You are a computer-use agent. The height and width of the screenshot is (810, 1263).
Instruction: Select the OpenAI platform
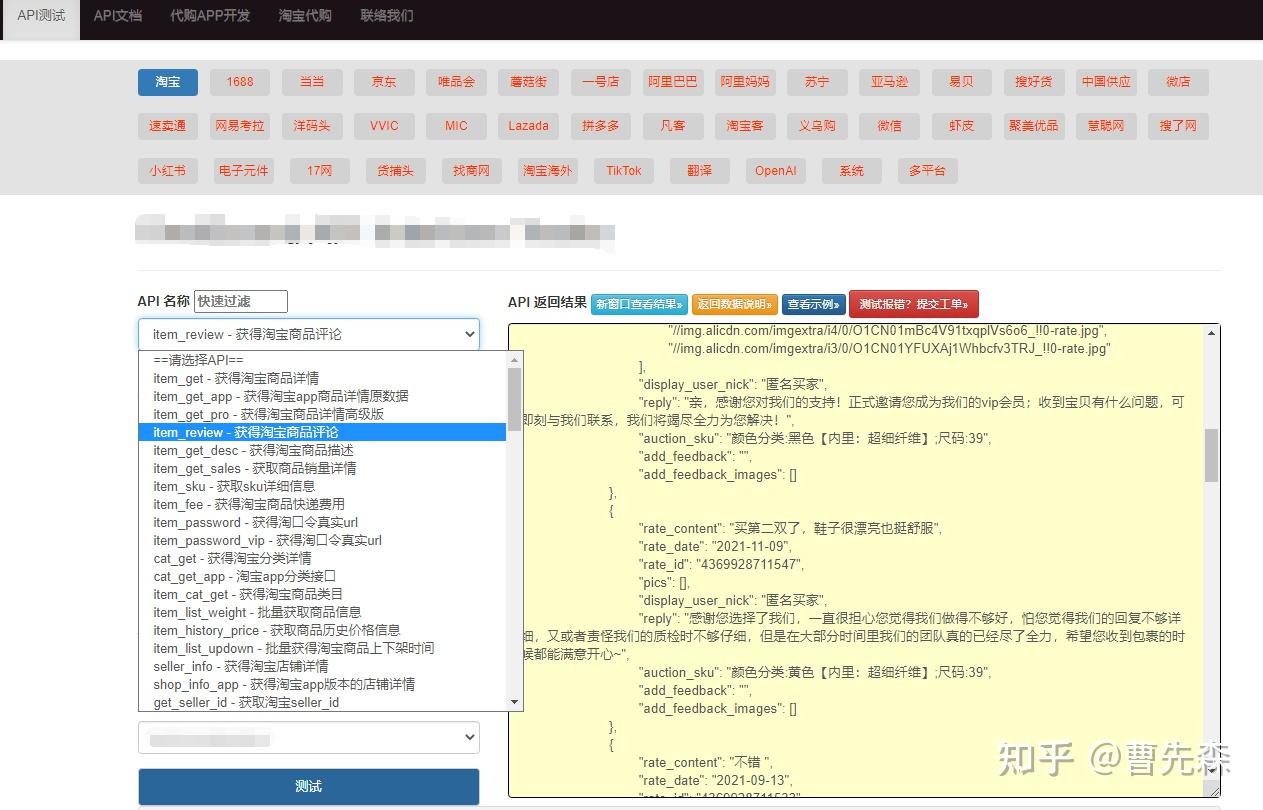click(775, 170)
